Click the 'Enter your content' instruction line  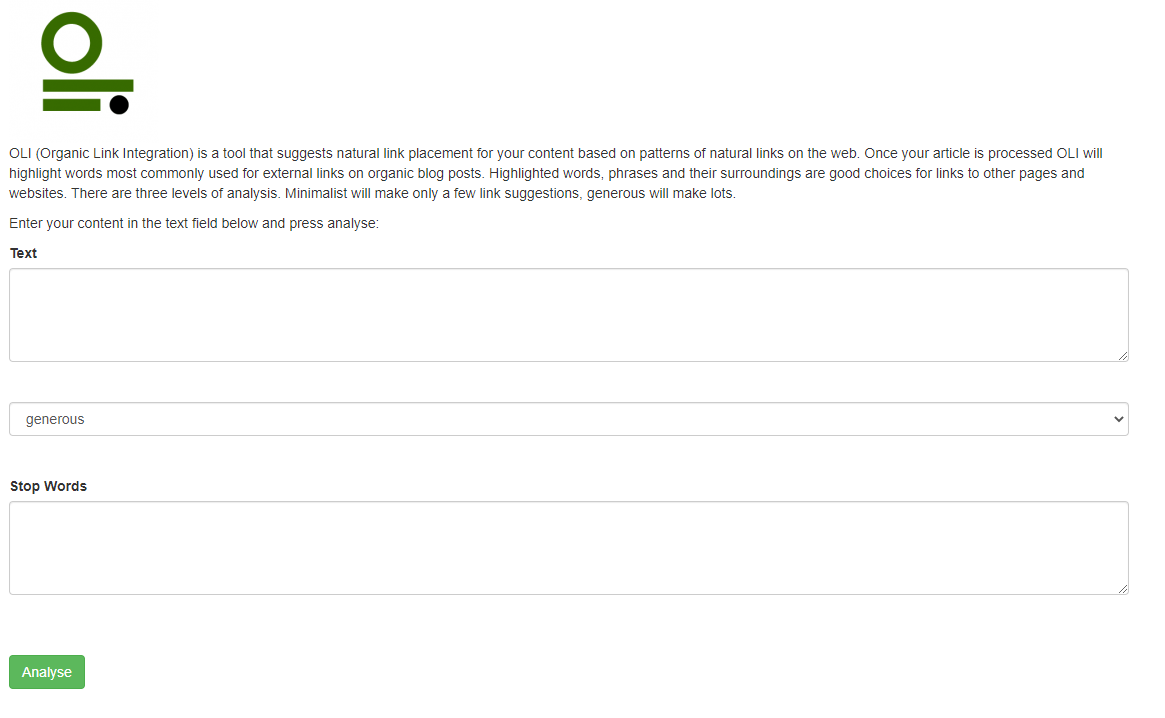click(x=194, y=223)
